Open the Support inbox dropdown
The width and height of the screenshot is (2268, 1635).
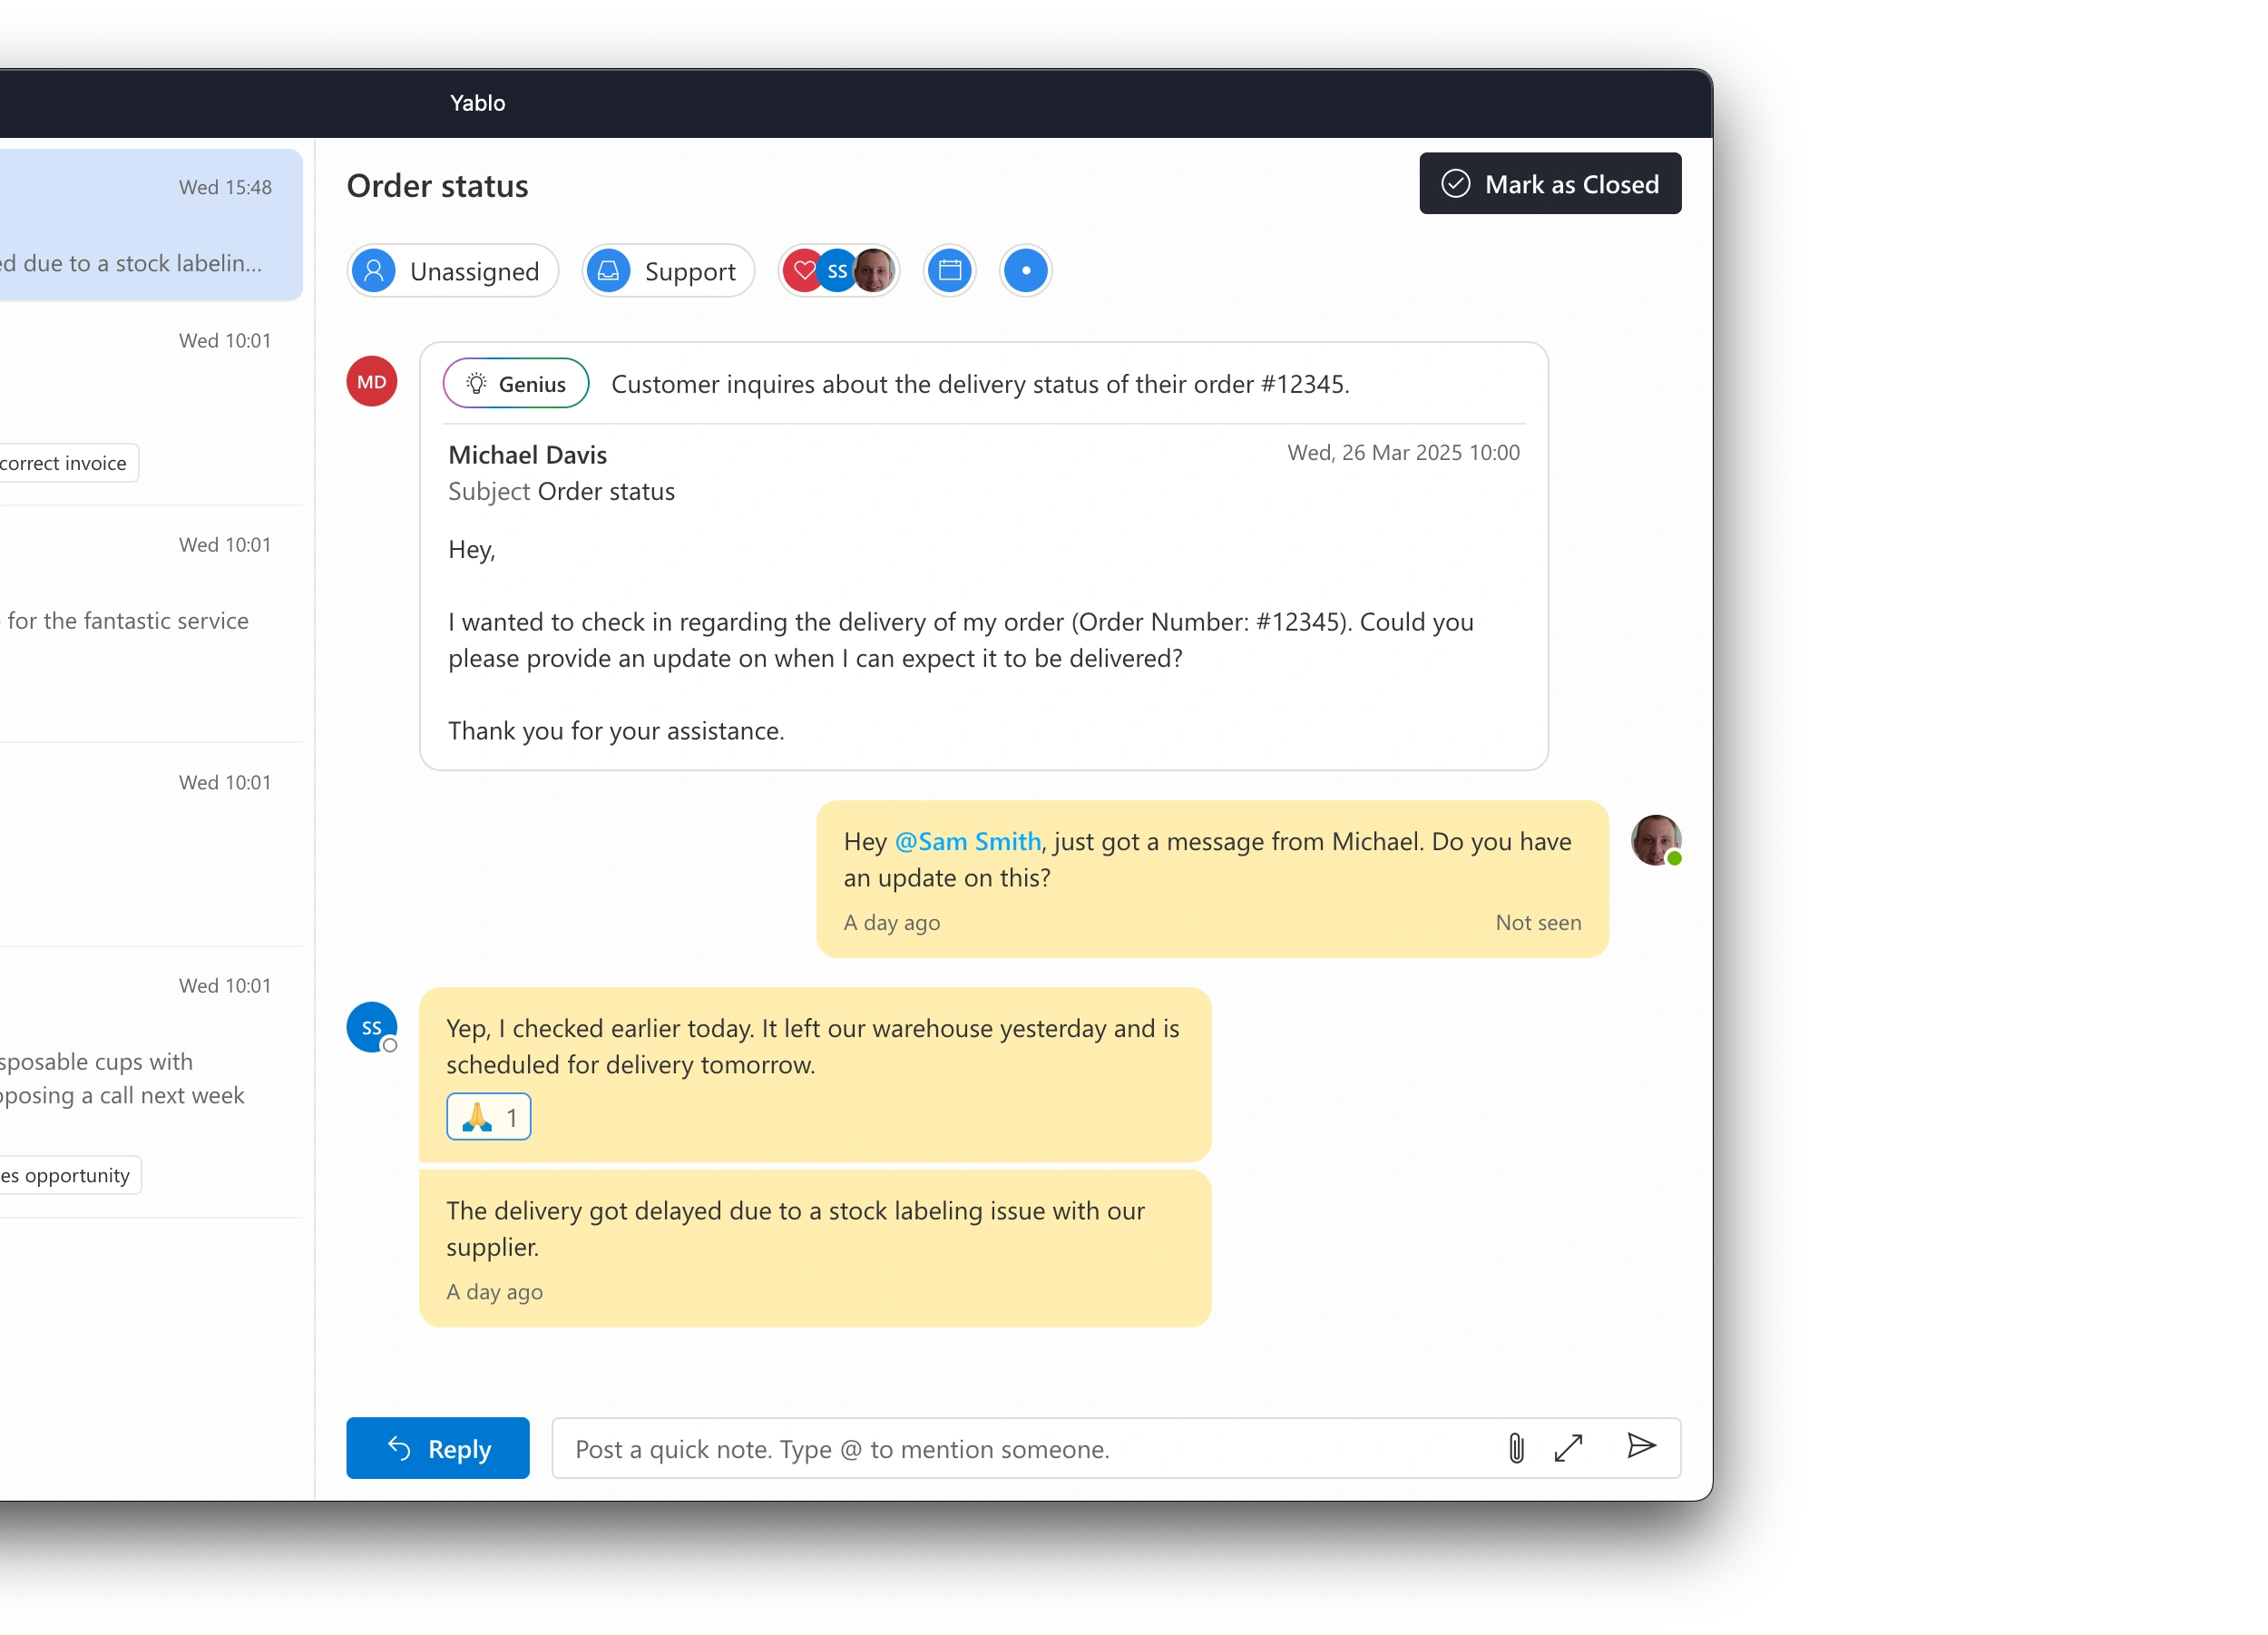coord(667,271)
